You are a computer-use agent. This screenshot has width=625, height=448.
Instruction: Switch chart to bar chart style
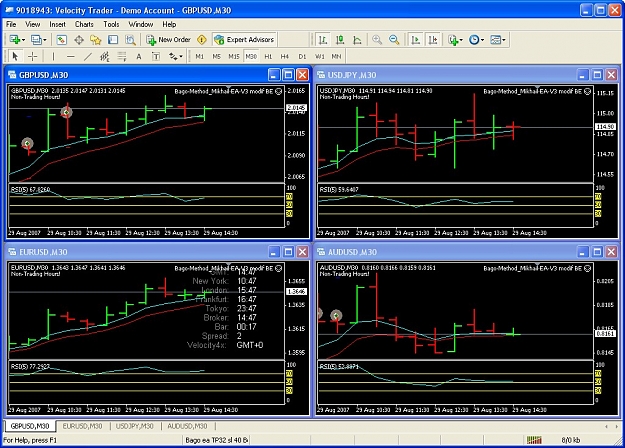[x=323, y=40]
